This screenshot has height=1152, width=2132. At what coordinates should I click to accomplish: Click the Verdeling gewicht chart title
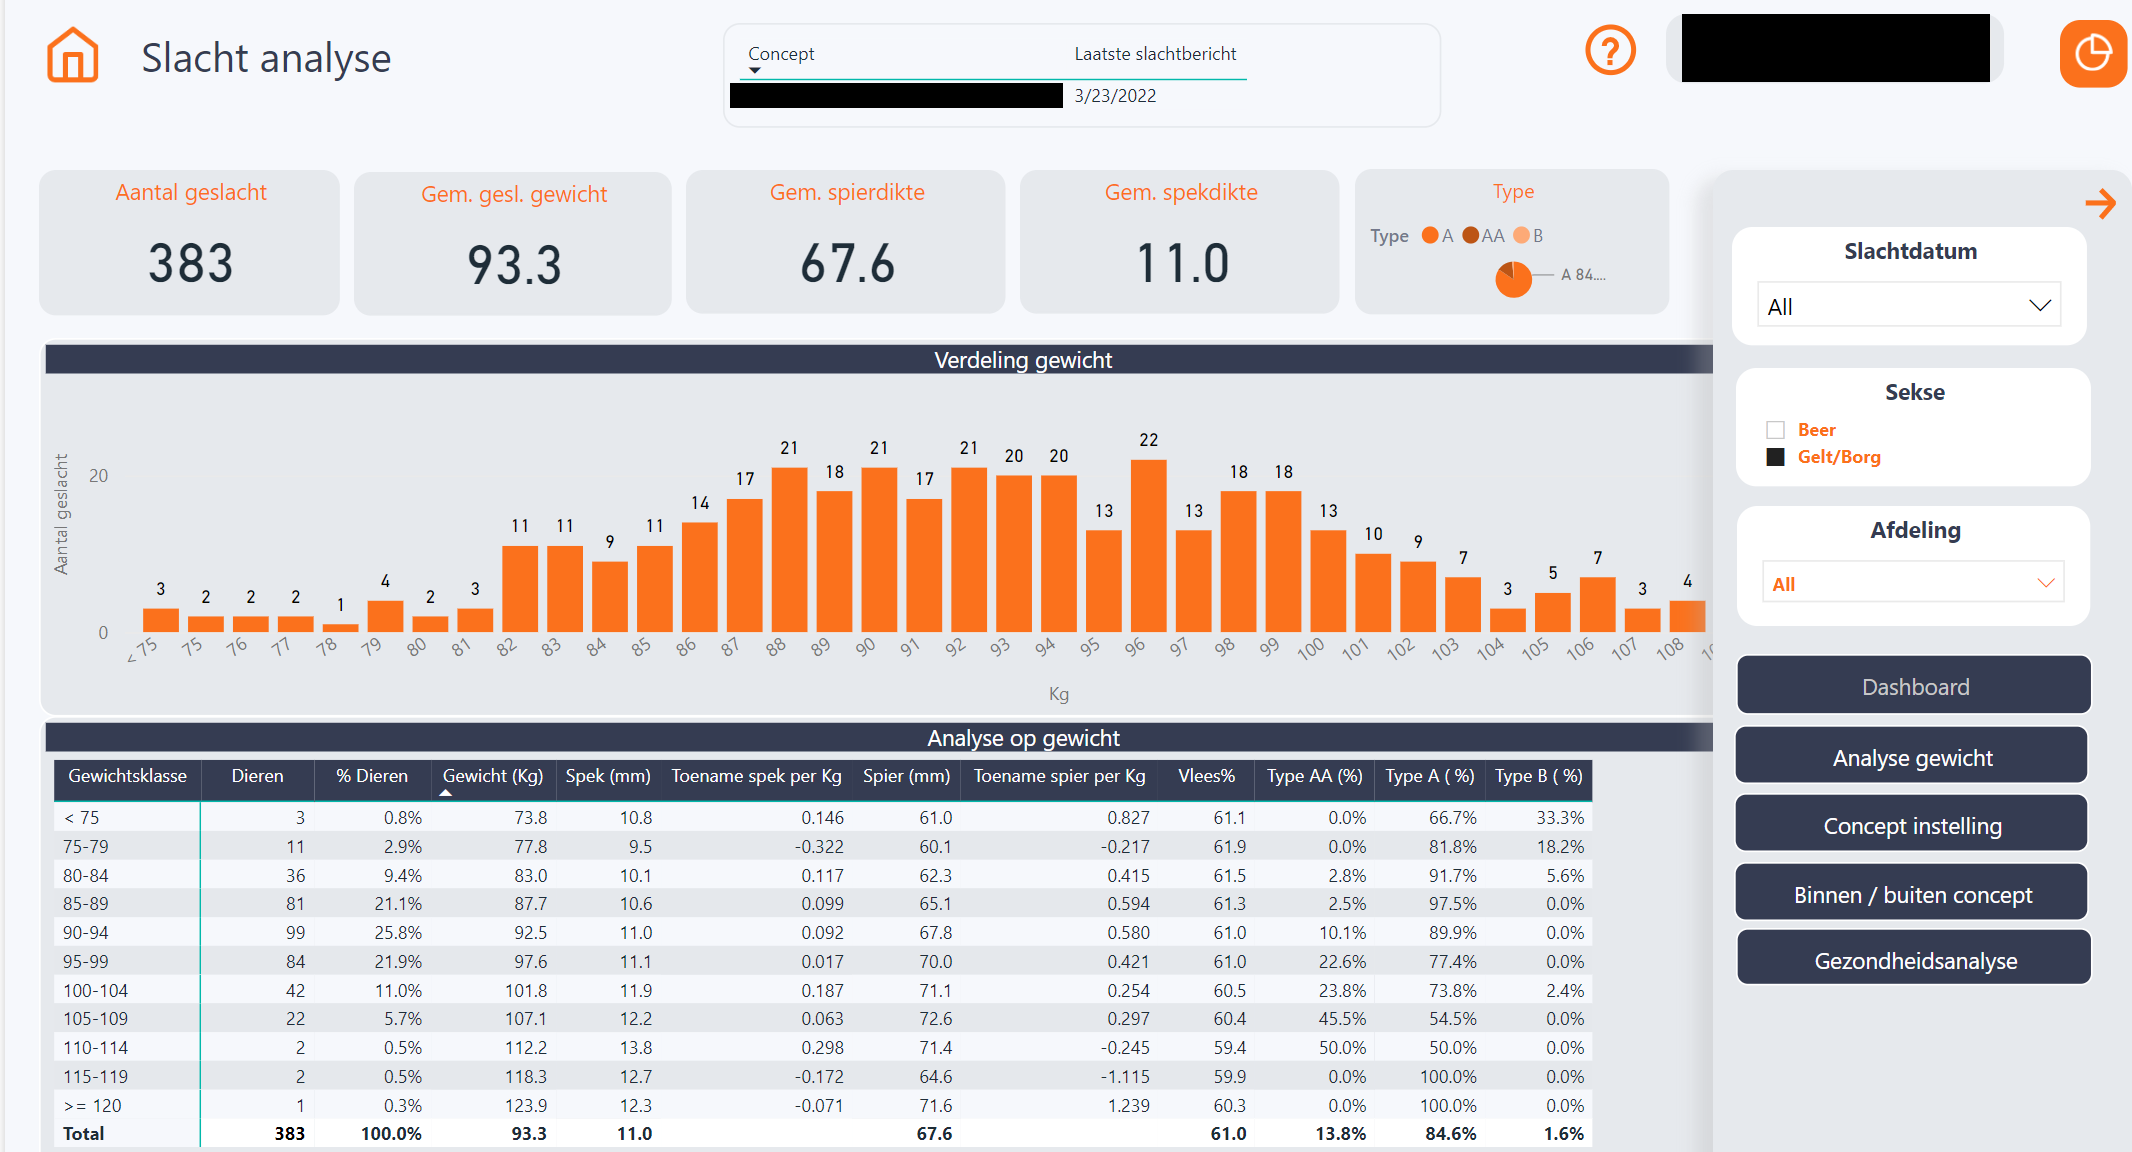click(1022, 360)
